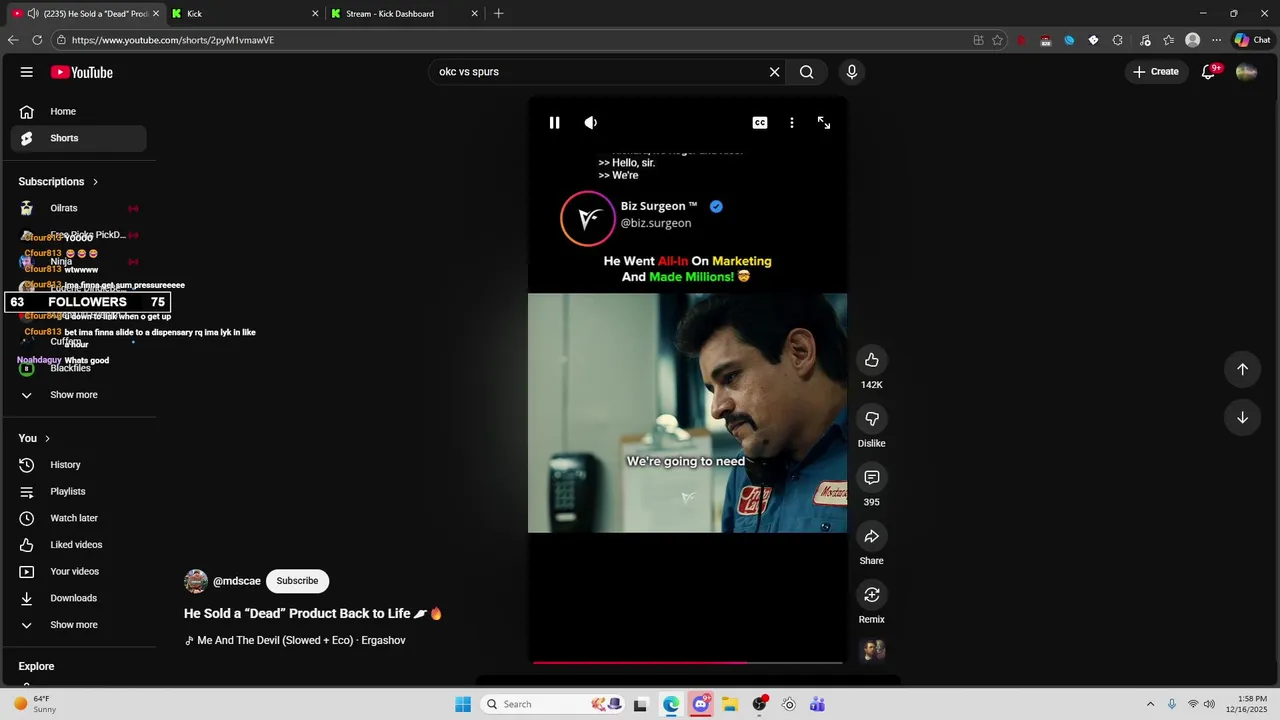The width and height of the screenshot is (1280, 720).
Task: Add this page to favorites star
Action: coord(997,40)
